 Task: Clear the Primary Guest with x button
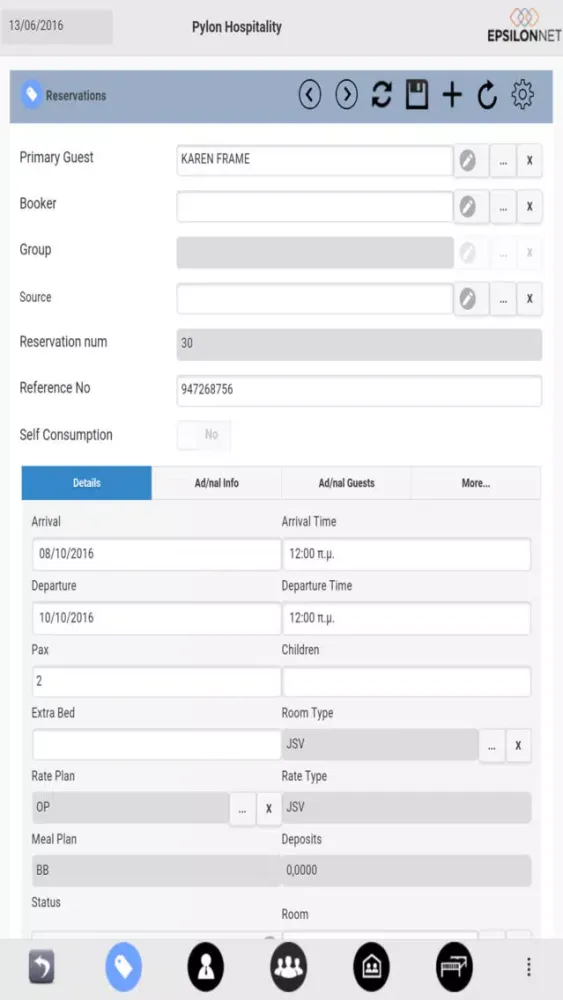click(x=529, y=160)
